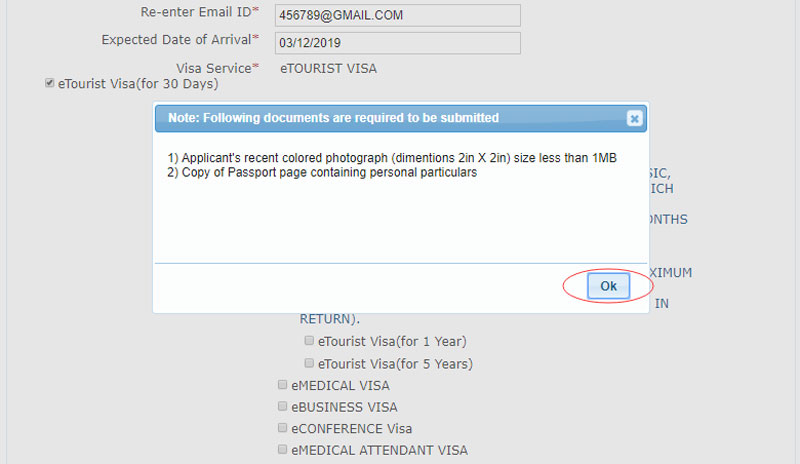Tick the eTourist Visa(for 1 Year) checkbox

pos(310,341)
